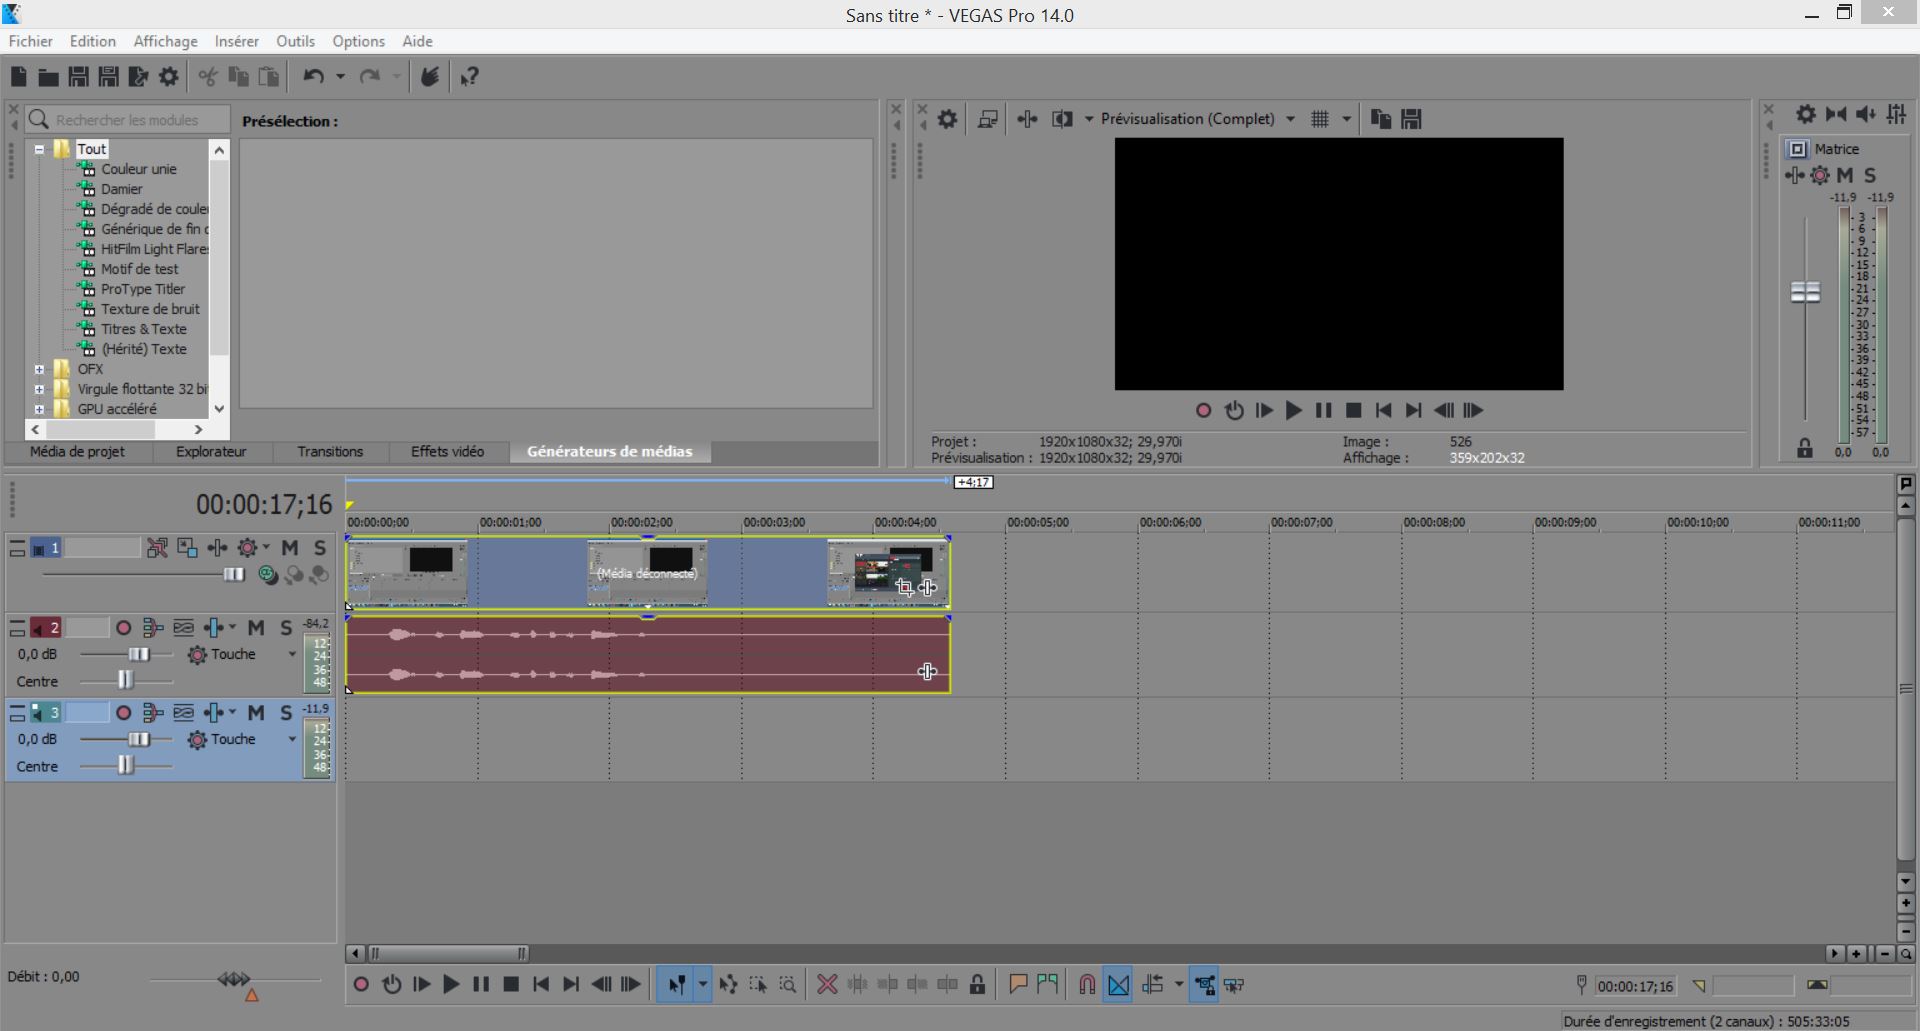The width and height of the screenshot is (1920, 1031).
Task: Open project Properties gear icon in toolbar
Action: click(169, 77)
